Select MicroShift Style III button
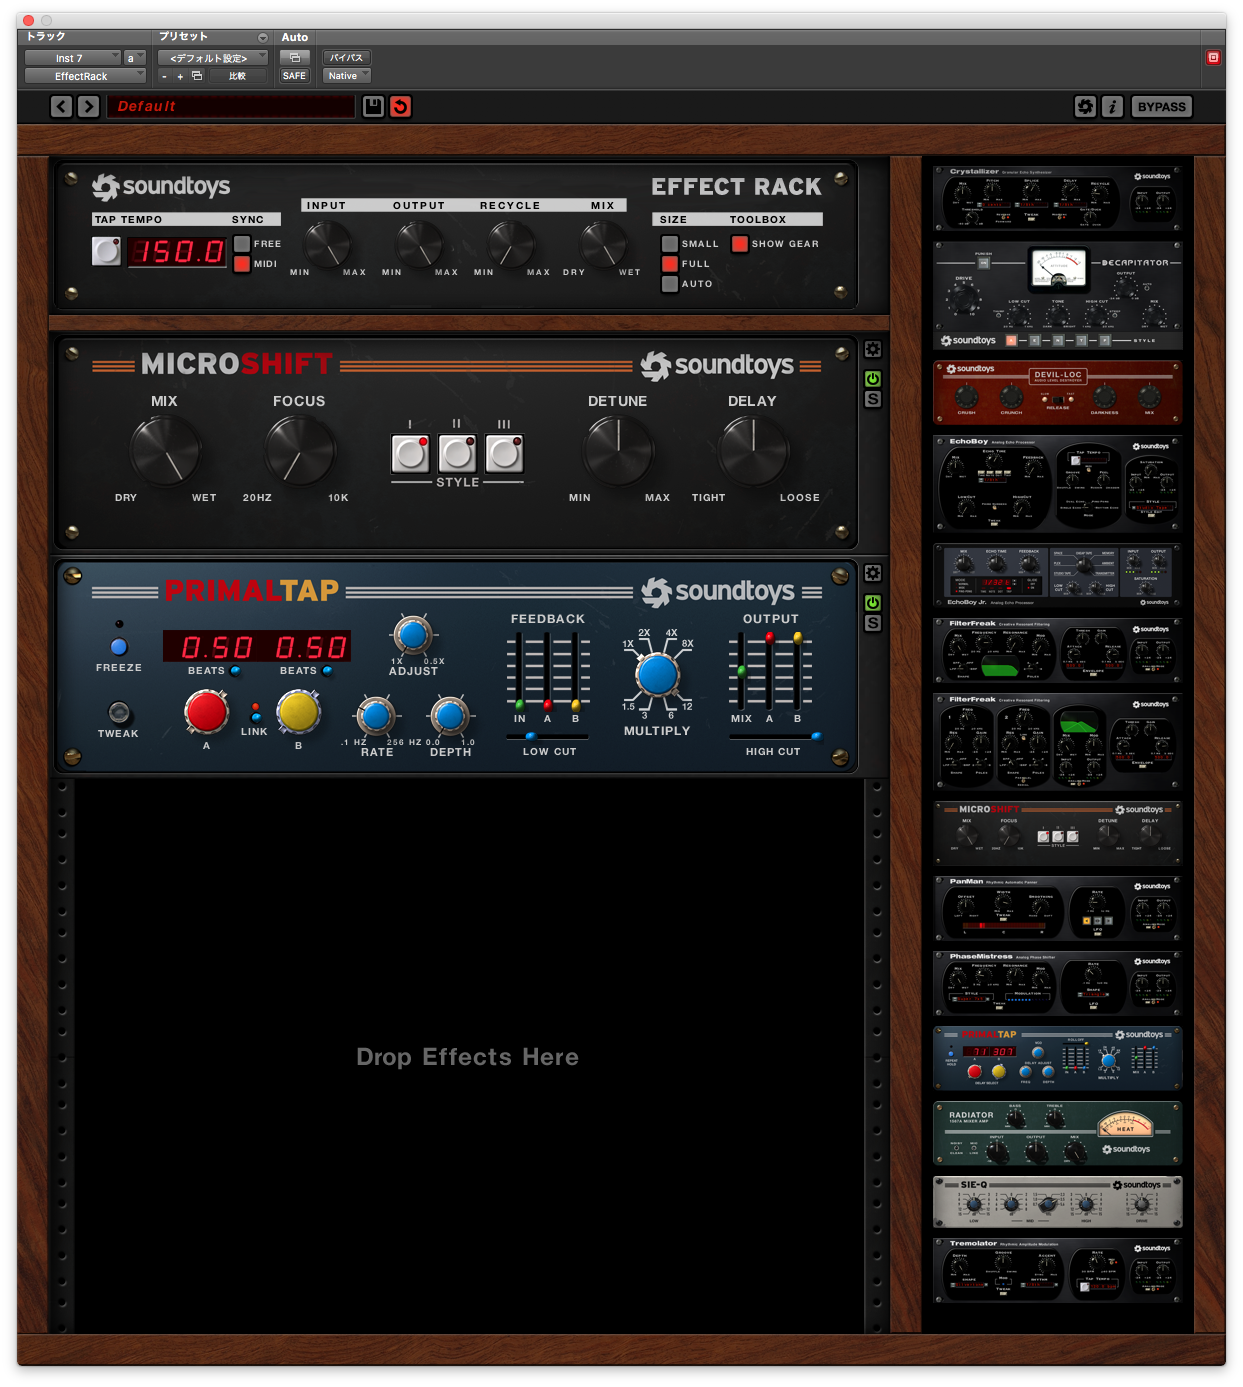This screenshot has height=1387, width=1243. (x=504, y=453)
